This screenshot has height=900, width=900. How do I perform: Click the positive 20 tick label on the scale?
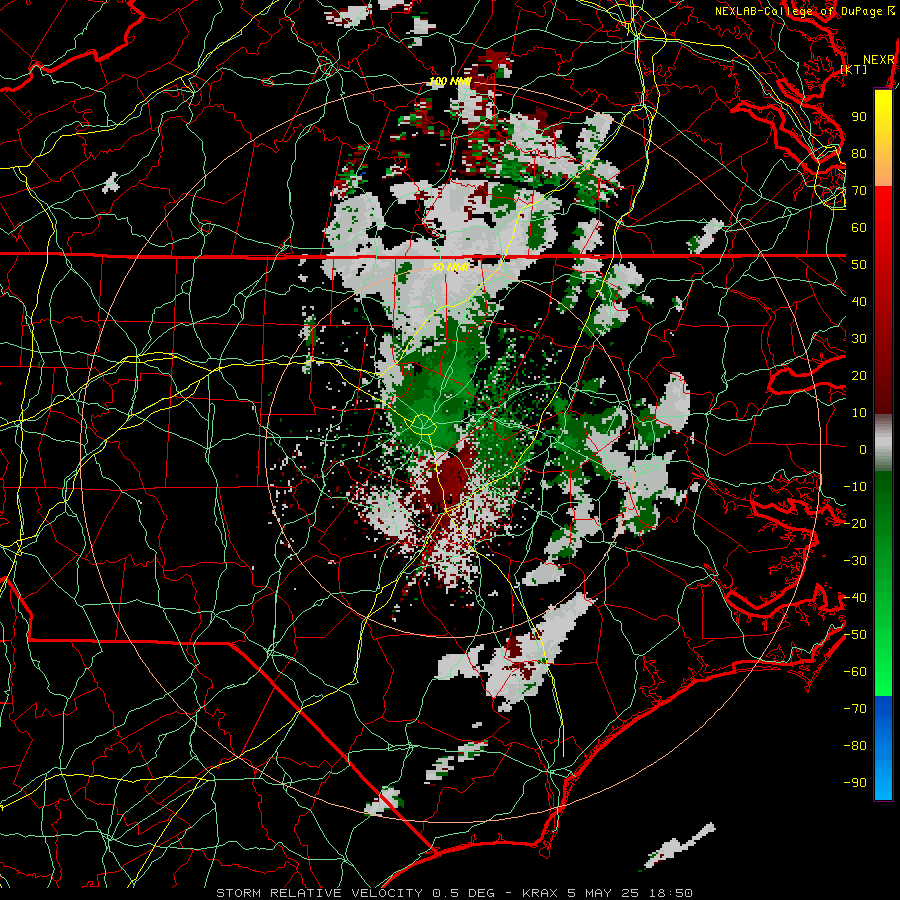[x=859, y=375]
